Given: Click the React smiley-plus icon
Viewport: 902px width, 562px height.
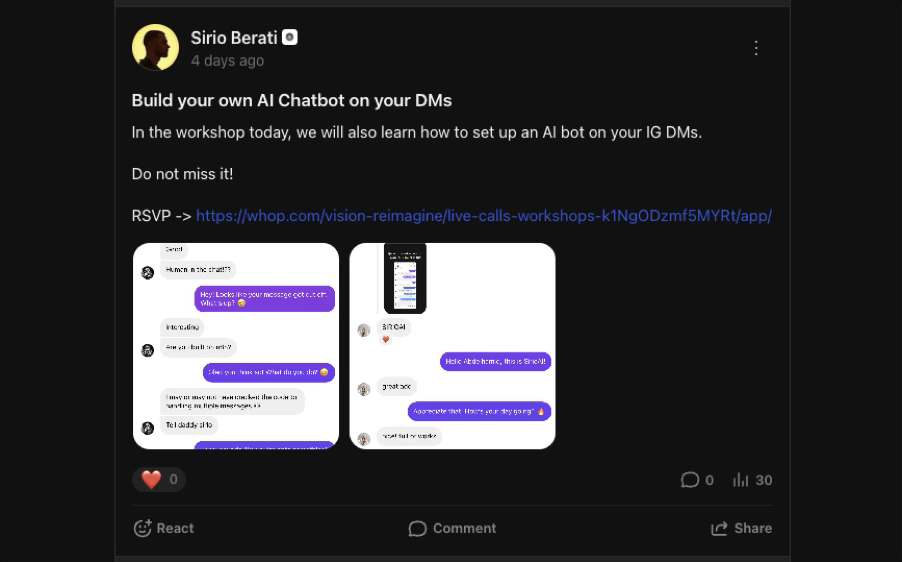Looking at the screenshot, I should click(x=142, y=528).
